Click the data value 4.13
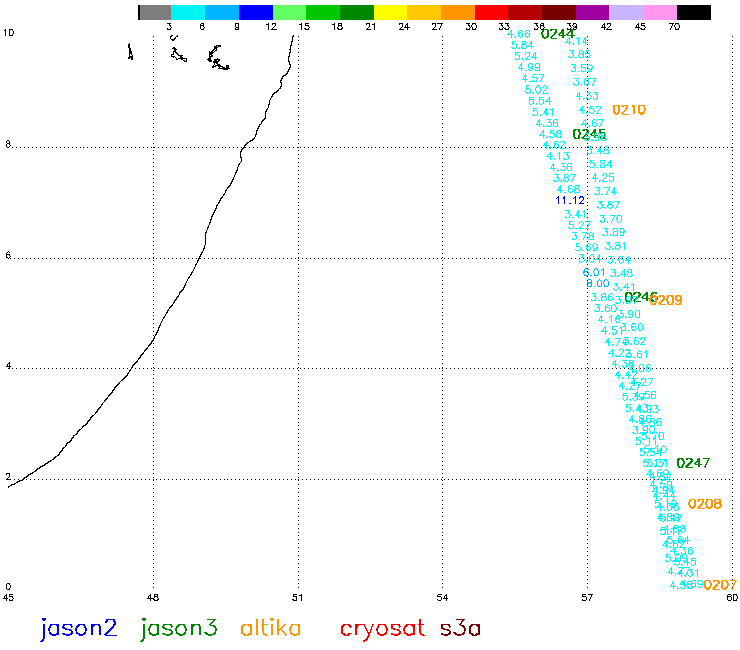 pos(558,156)
